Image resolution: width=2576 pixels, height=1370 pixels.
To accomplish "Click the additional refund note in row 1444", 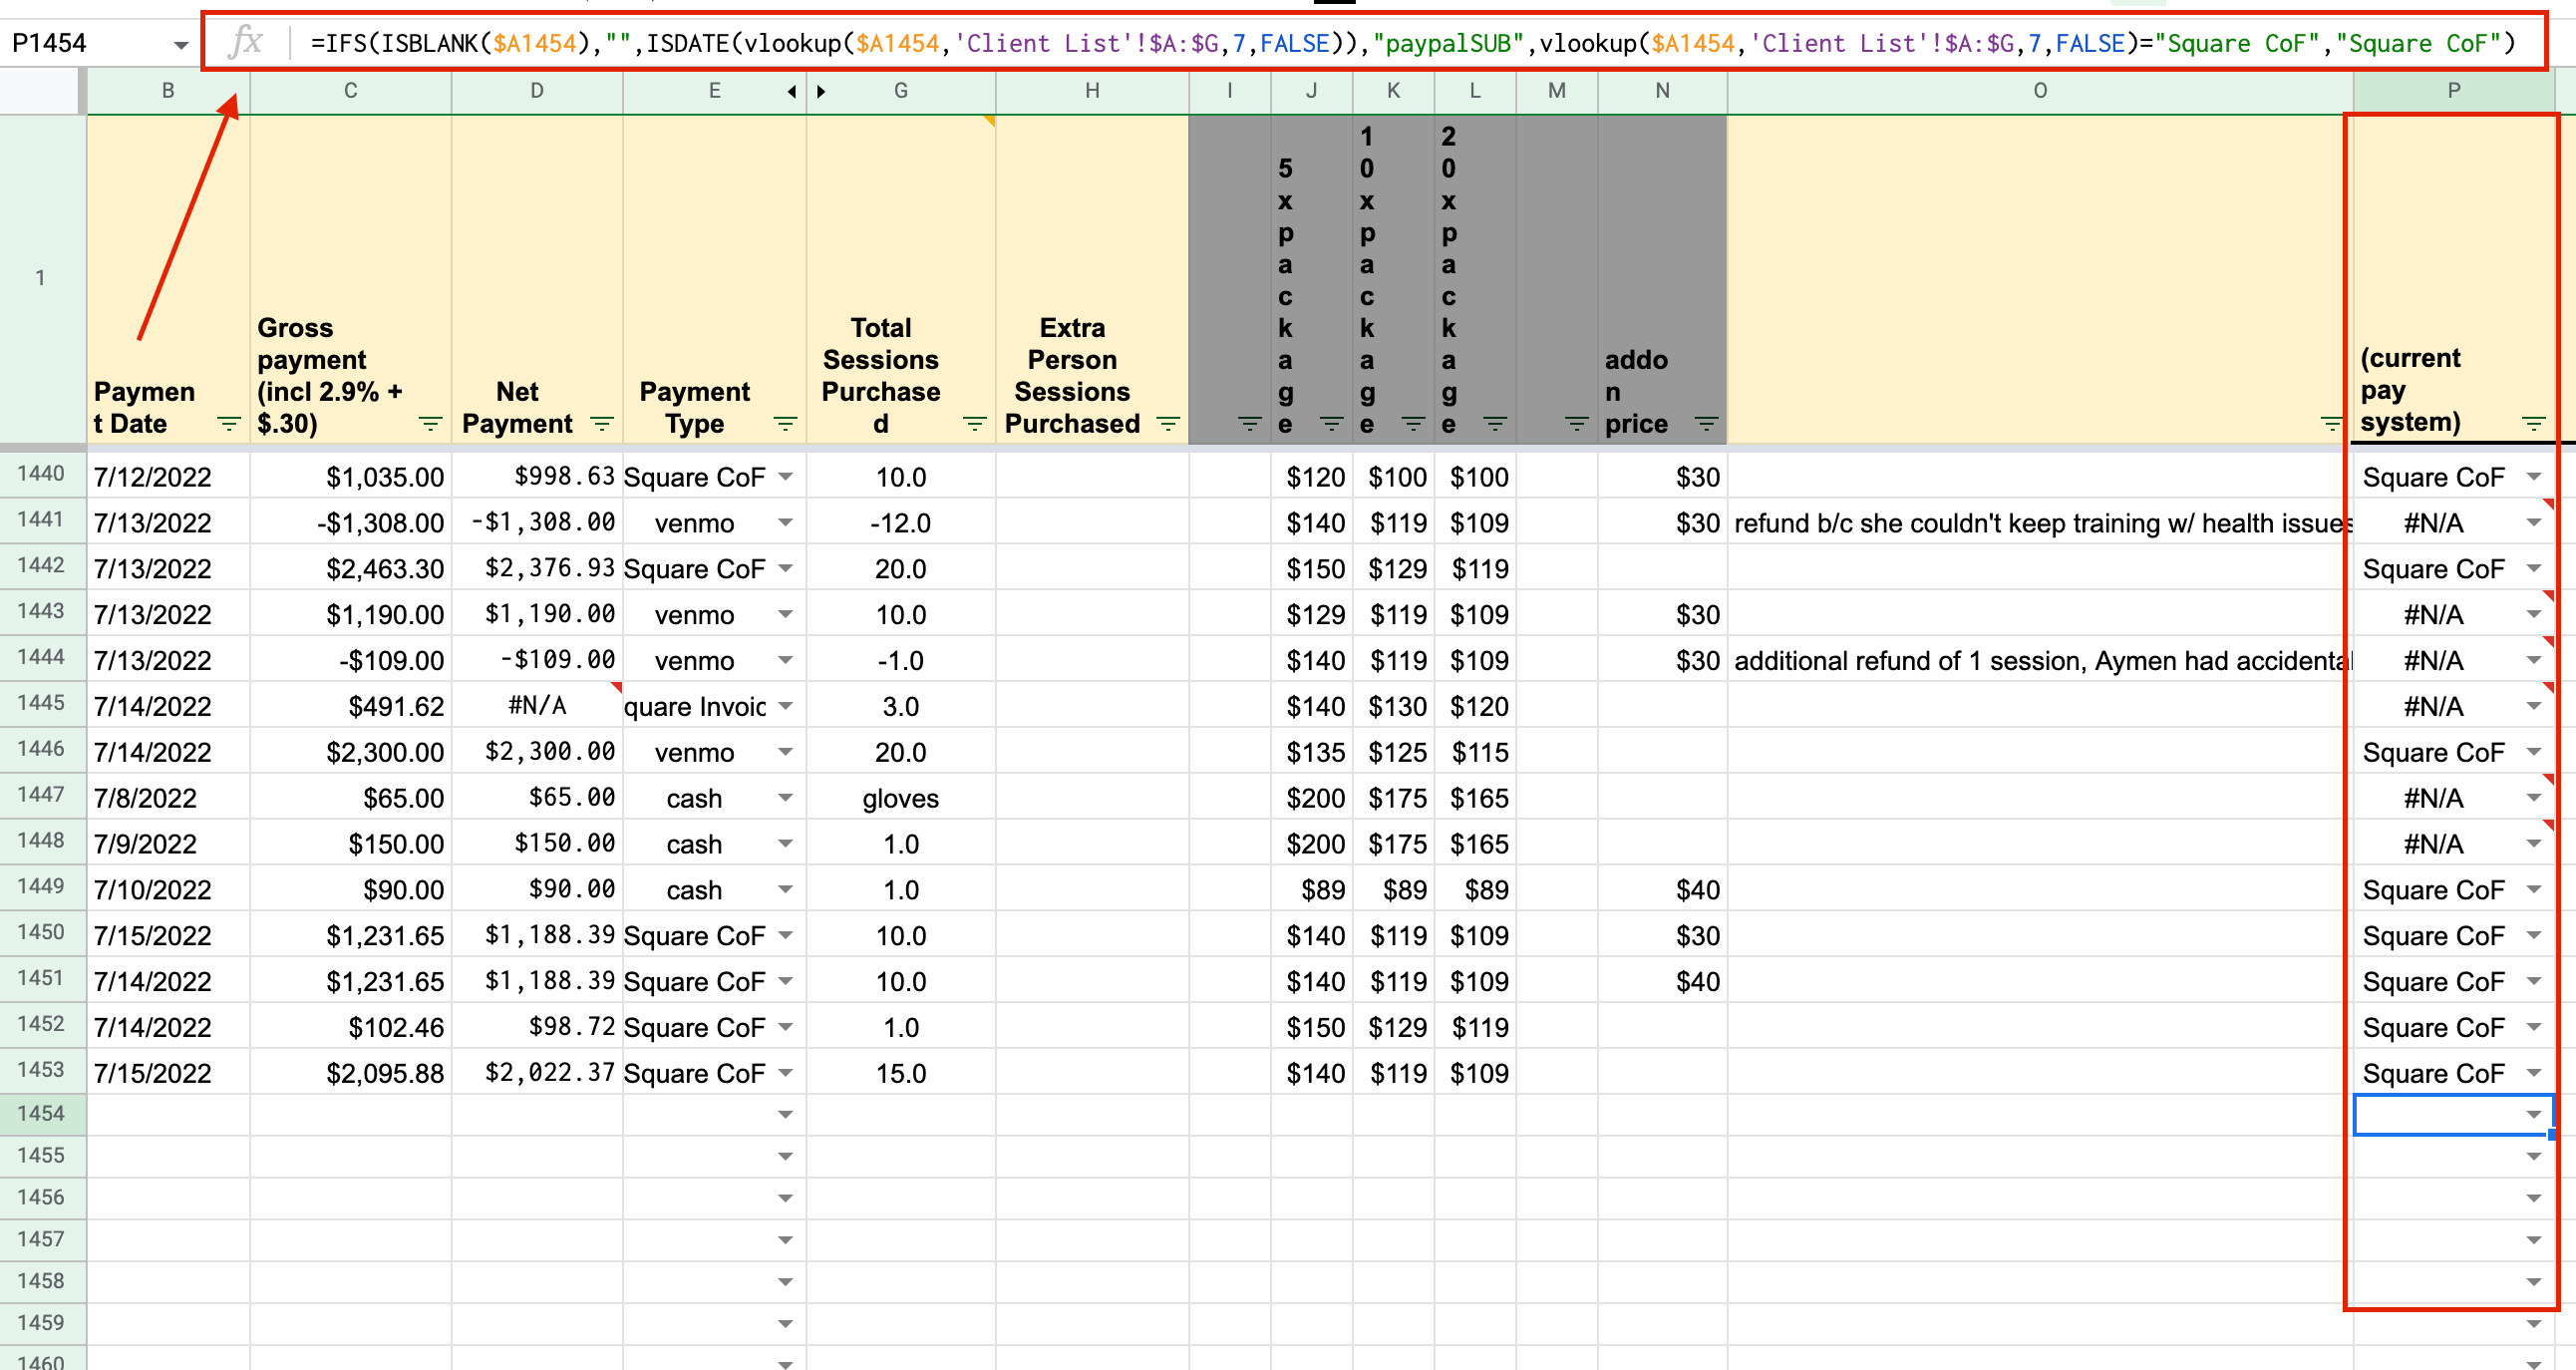I will (x=2040, y=660).
